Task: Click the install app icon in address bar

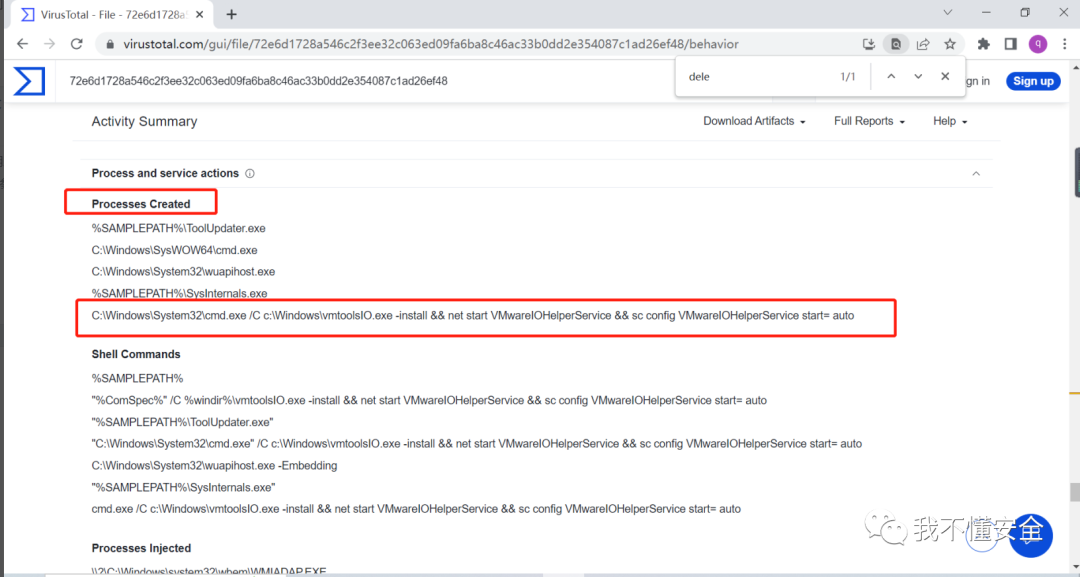Action: 869,44
